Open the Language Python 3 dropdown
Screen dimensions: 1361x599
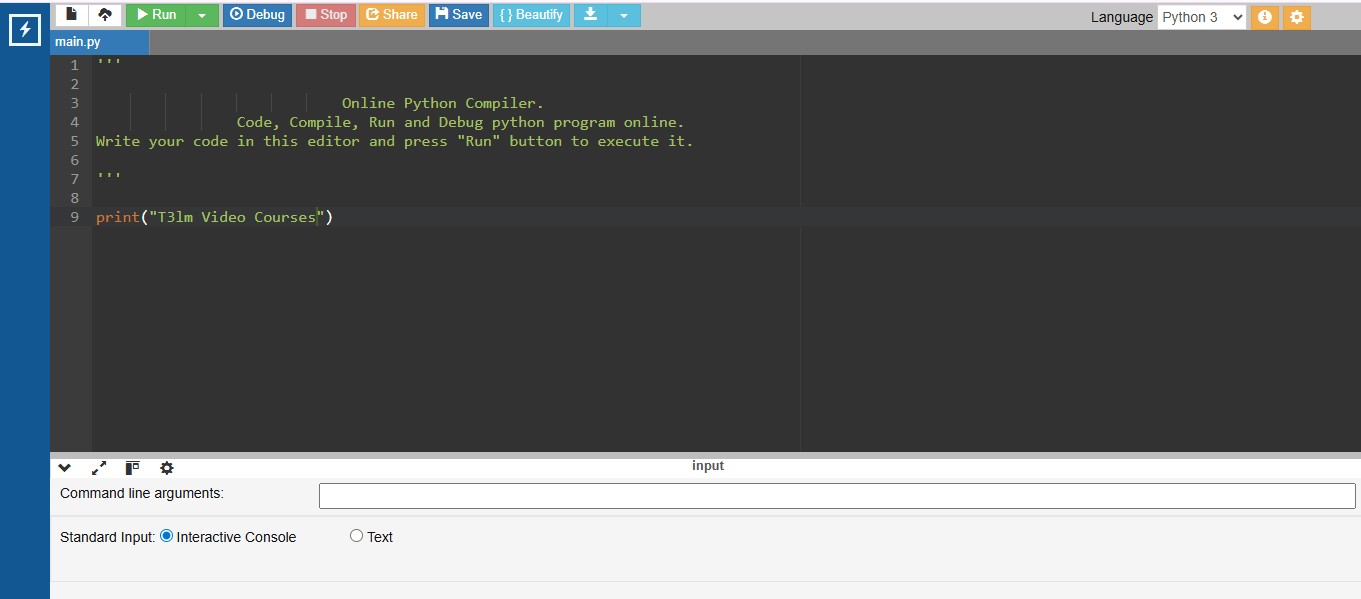[1201, 17]
